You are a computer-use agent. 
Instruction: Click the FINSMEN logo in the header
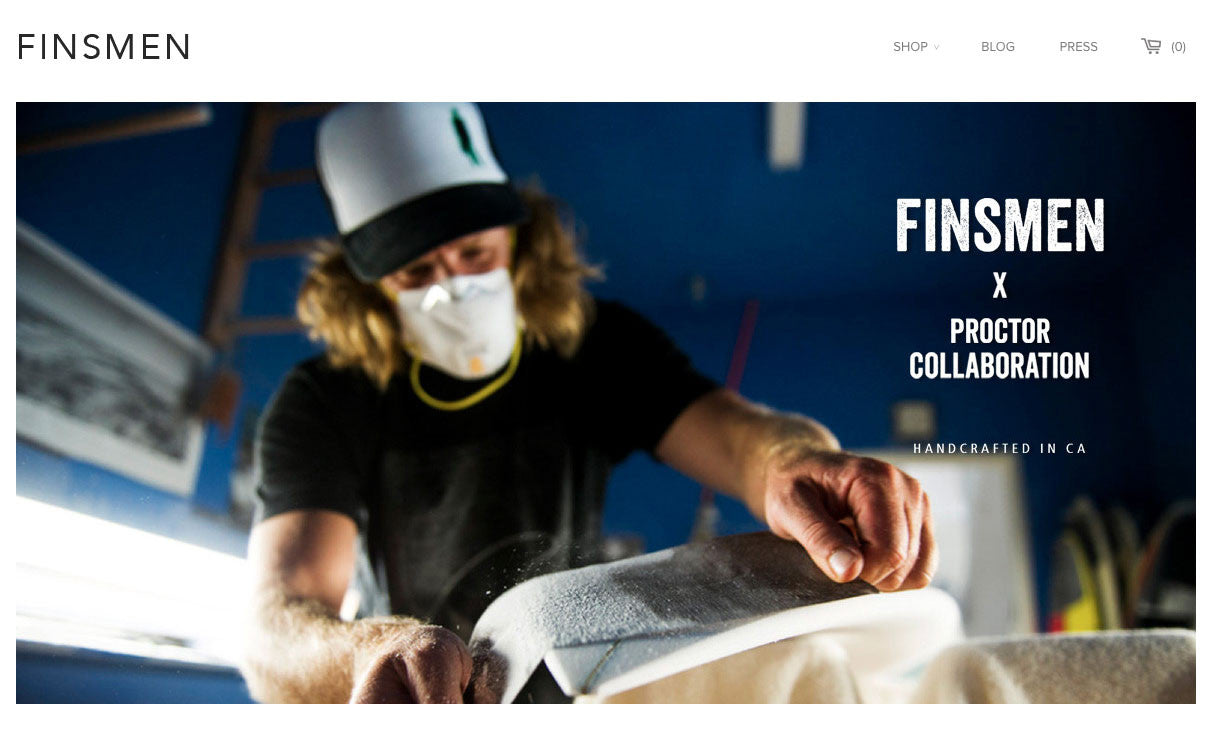(104, 47)
